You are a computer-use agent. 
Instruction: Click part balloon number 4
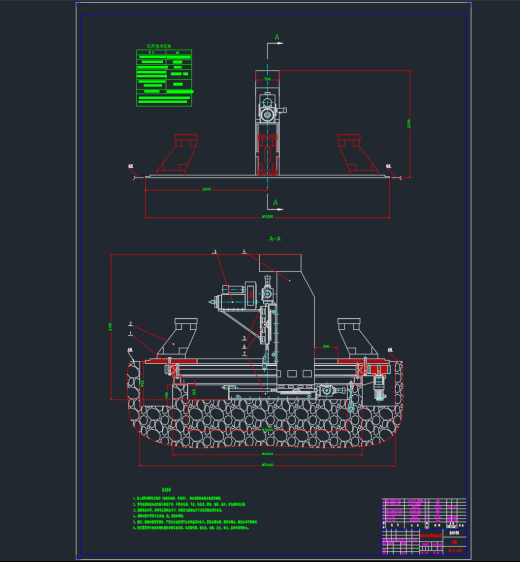(x=244, y=251)
